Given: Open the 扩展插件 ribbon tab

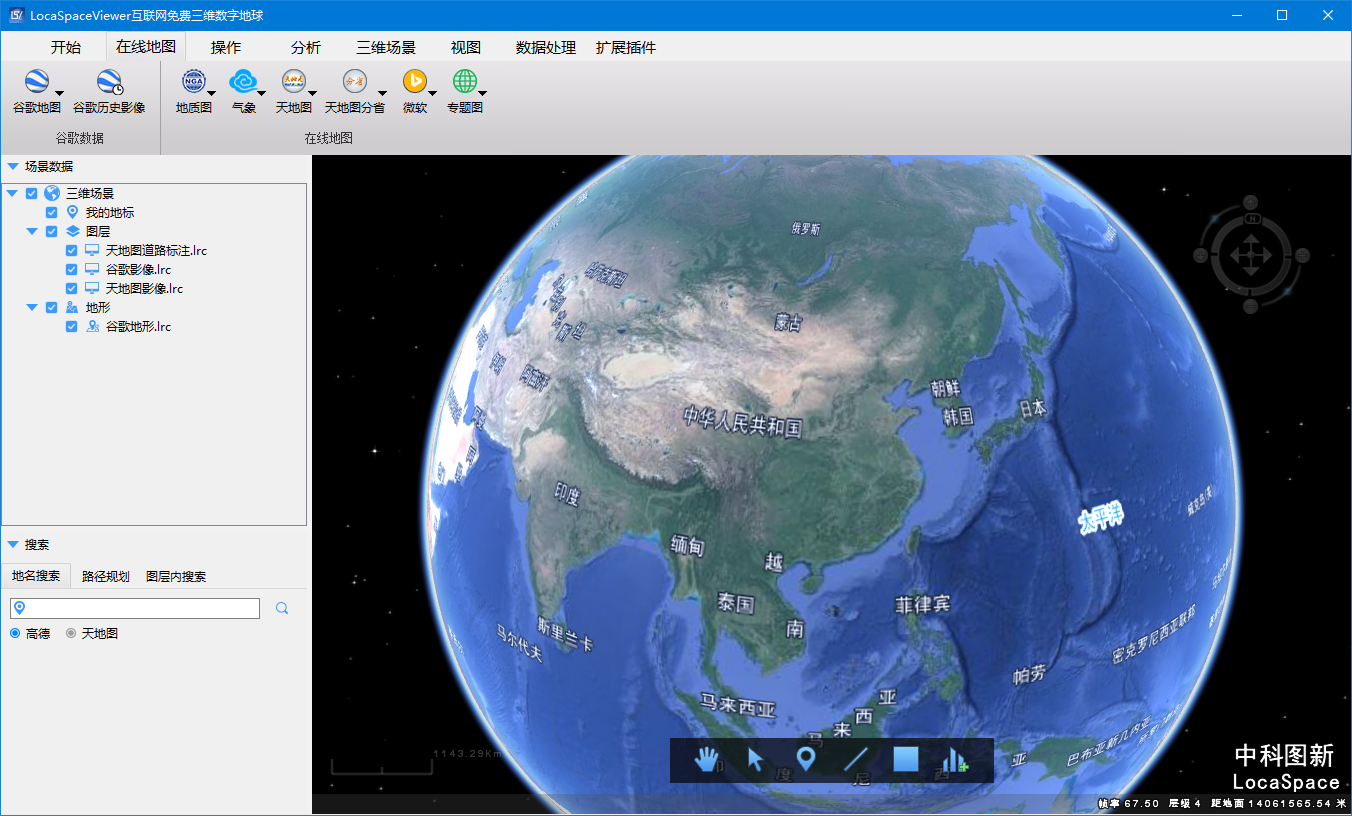Looking at the screenshot, I should pos(626,47).
